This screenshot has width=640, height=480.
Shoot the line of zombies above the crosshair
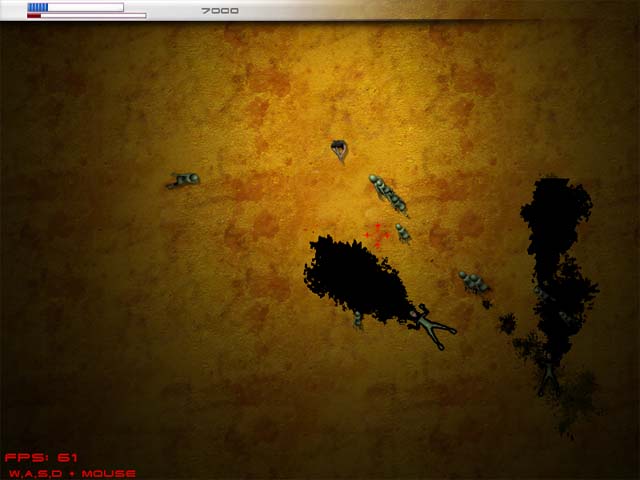[388, 194]
